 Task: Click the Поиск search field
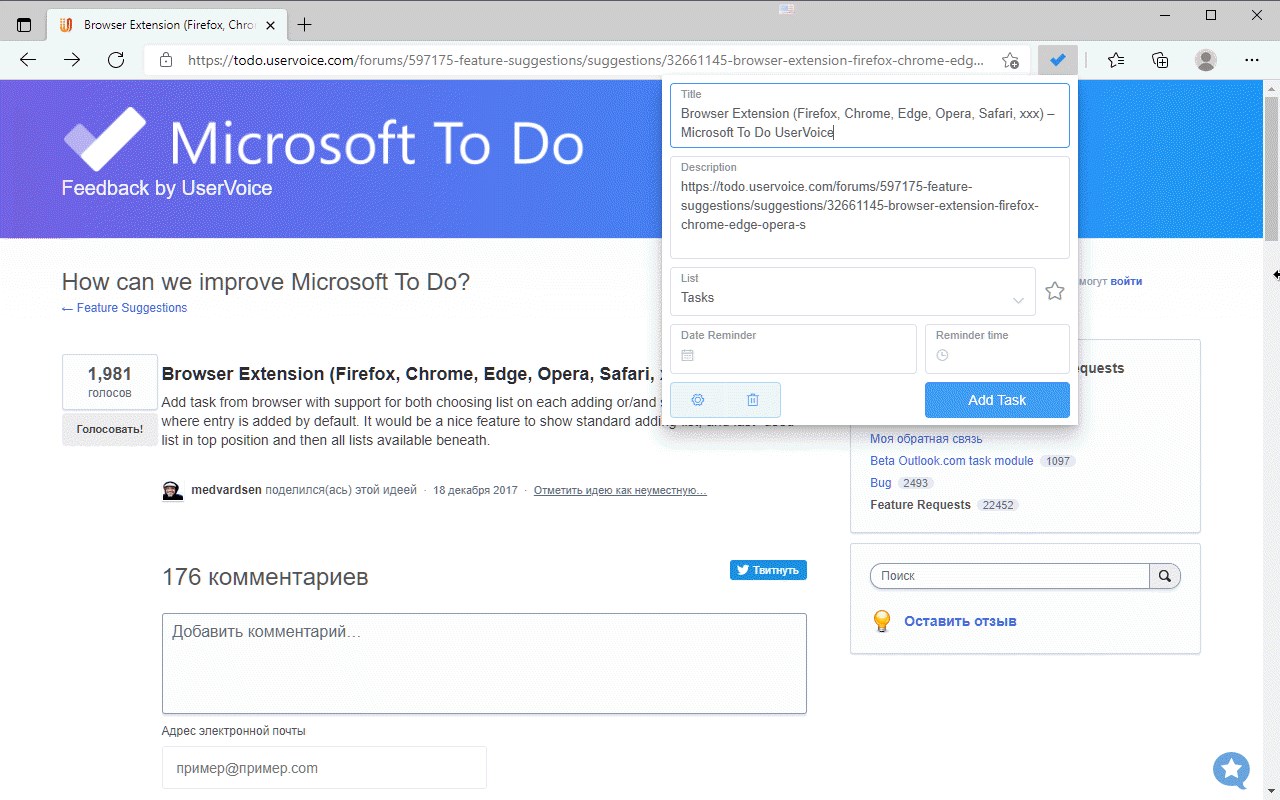(x=1010, y=576)
